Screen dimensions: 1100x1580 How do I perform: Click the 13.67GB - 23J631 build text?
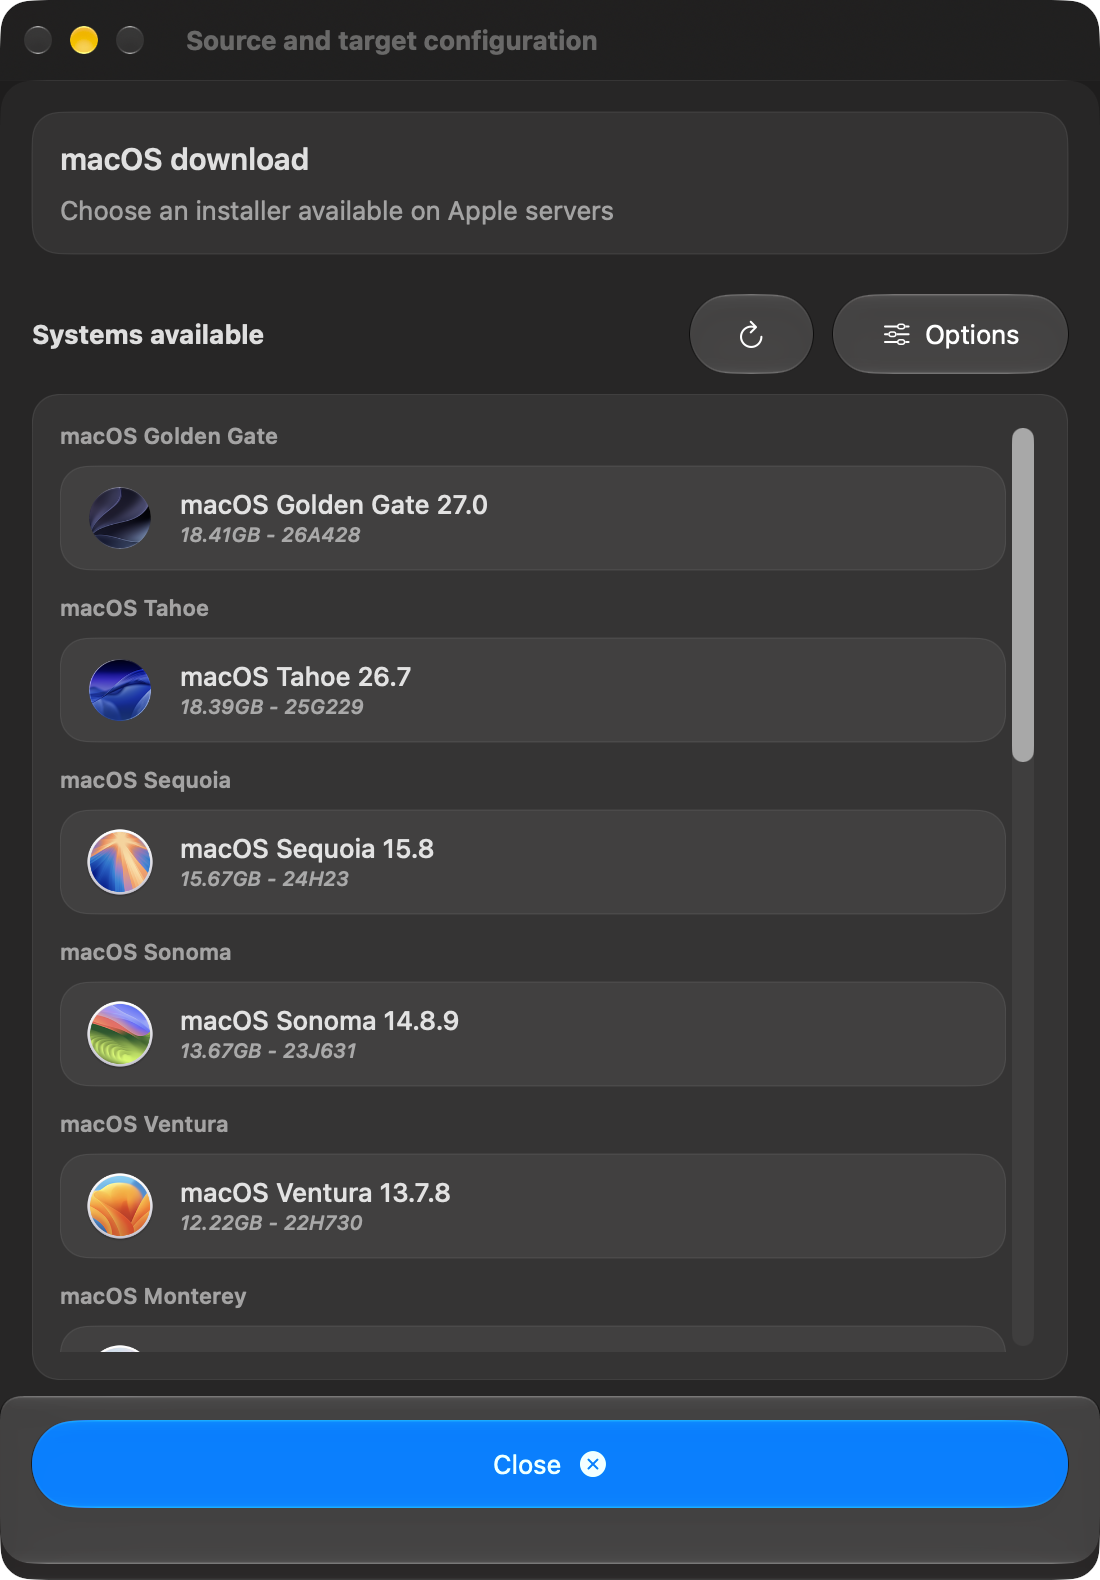pos(268,1051)
